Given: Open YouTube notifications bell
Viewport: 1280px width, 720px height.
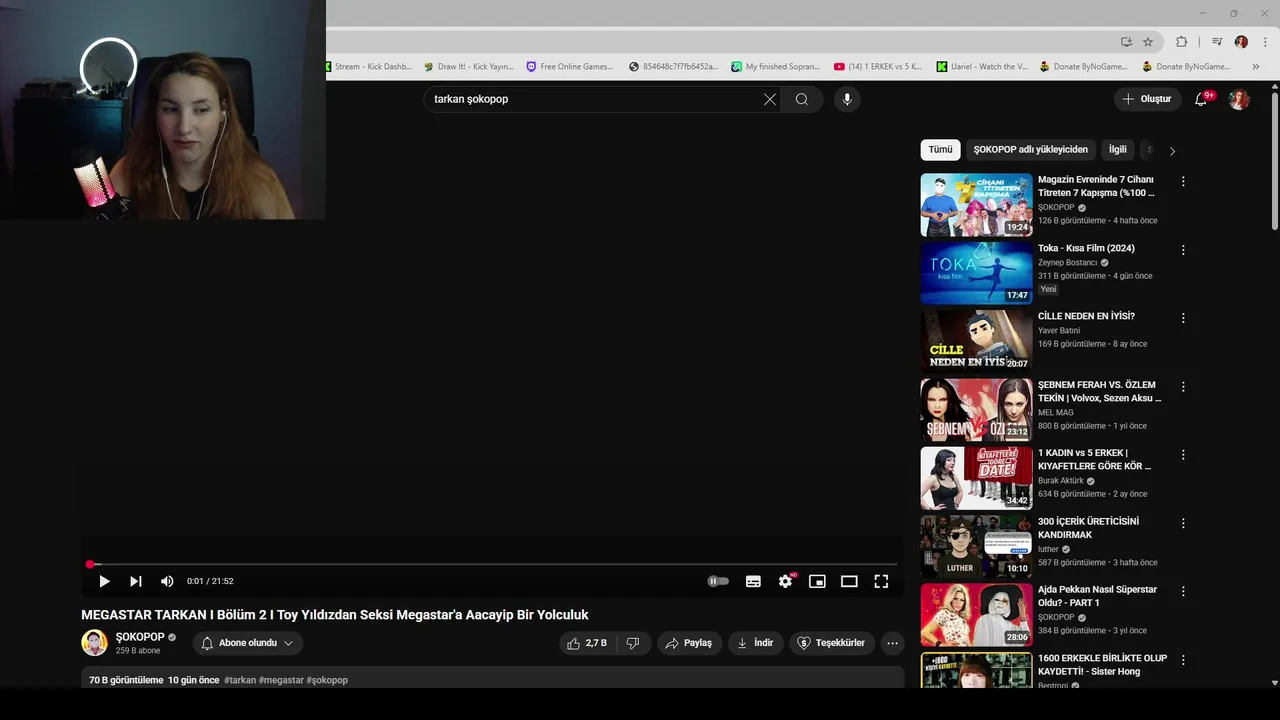Looking at the screenshot, I should [1202, 99].
